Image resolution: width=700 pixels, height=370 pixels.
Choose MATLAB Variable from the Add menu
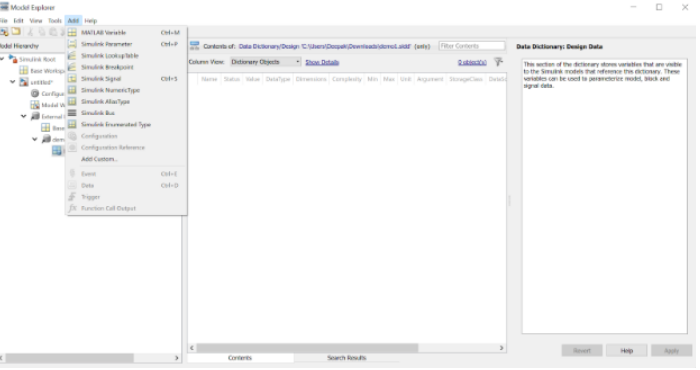[x=126, y=33]
